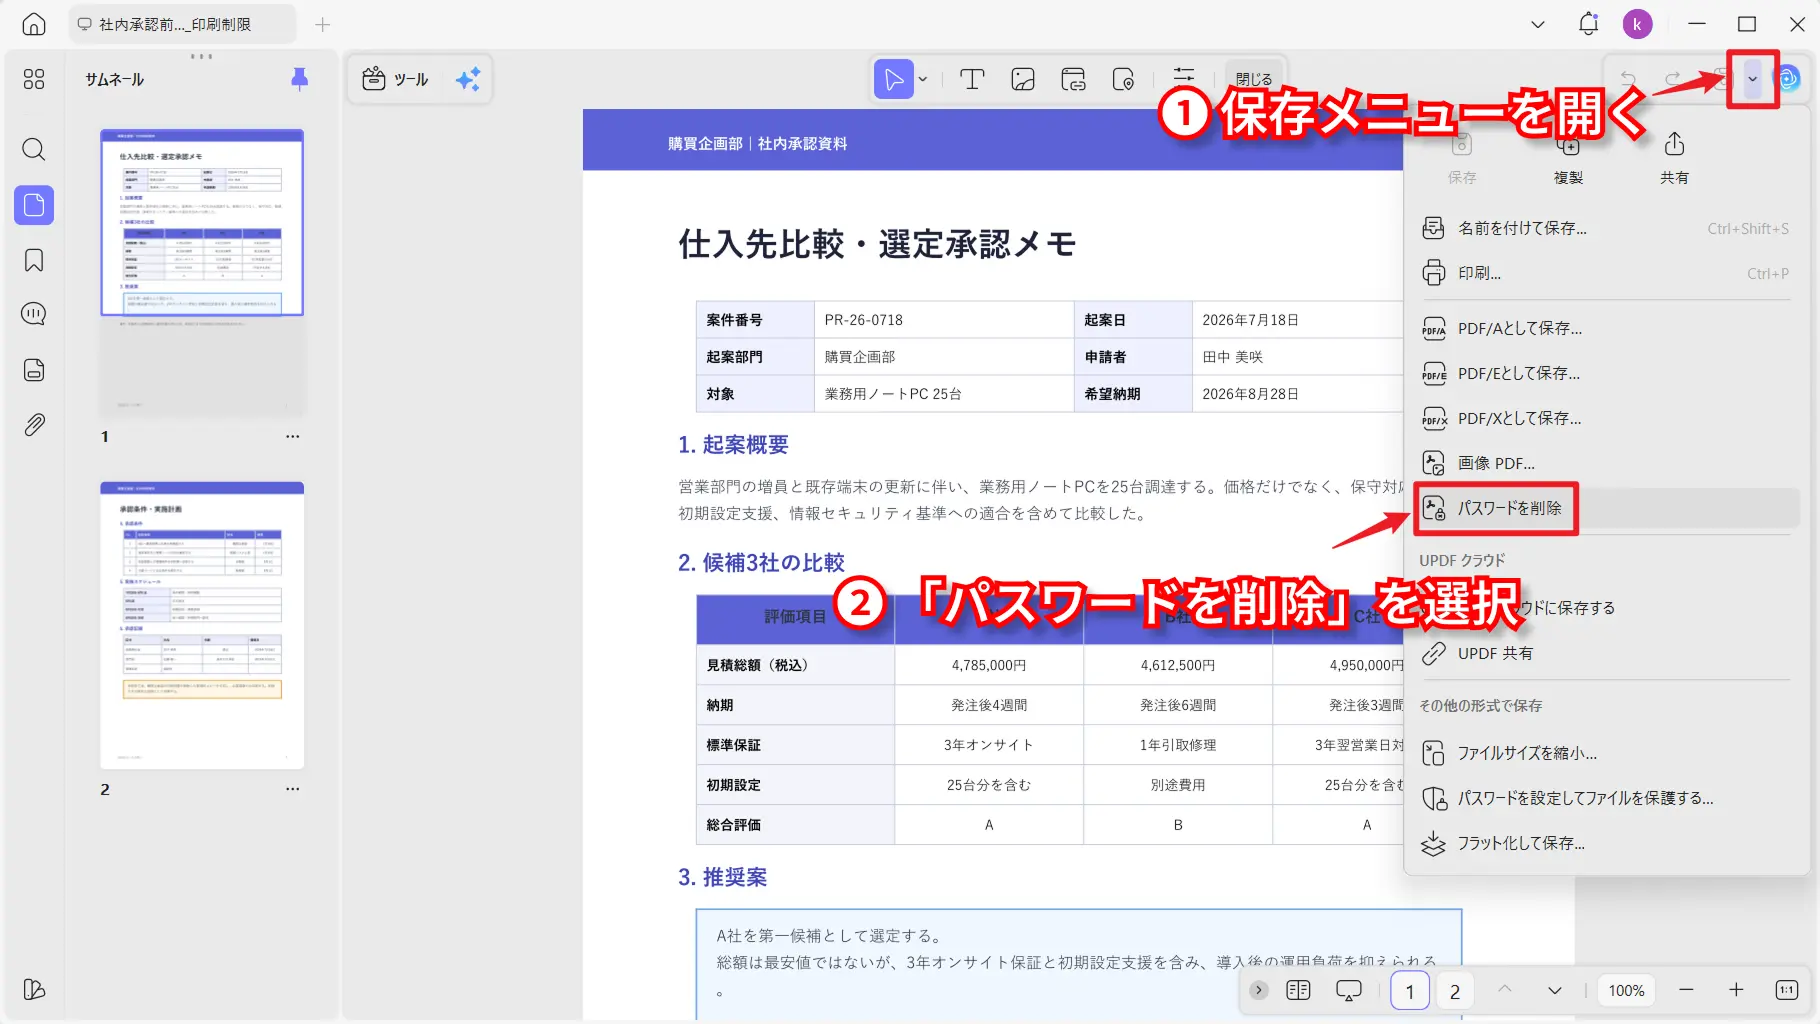Viewport: 1820px width, 1024px height.
Task: Choose 画像 PDF... option
Action: pos(1605,463)
